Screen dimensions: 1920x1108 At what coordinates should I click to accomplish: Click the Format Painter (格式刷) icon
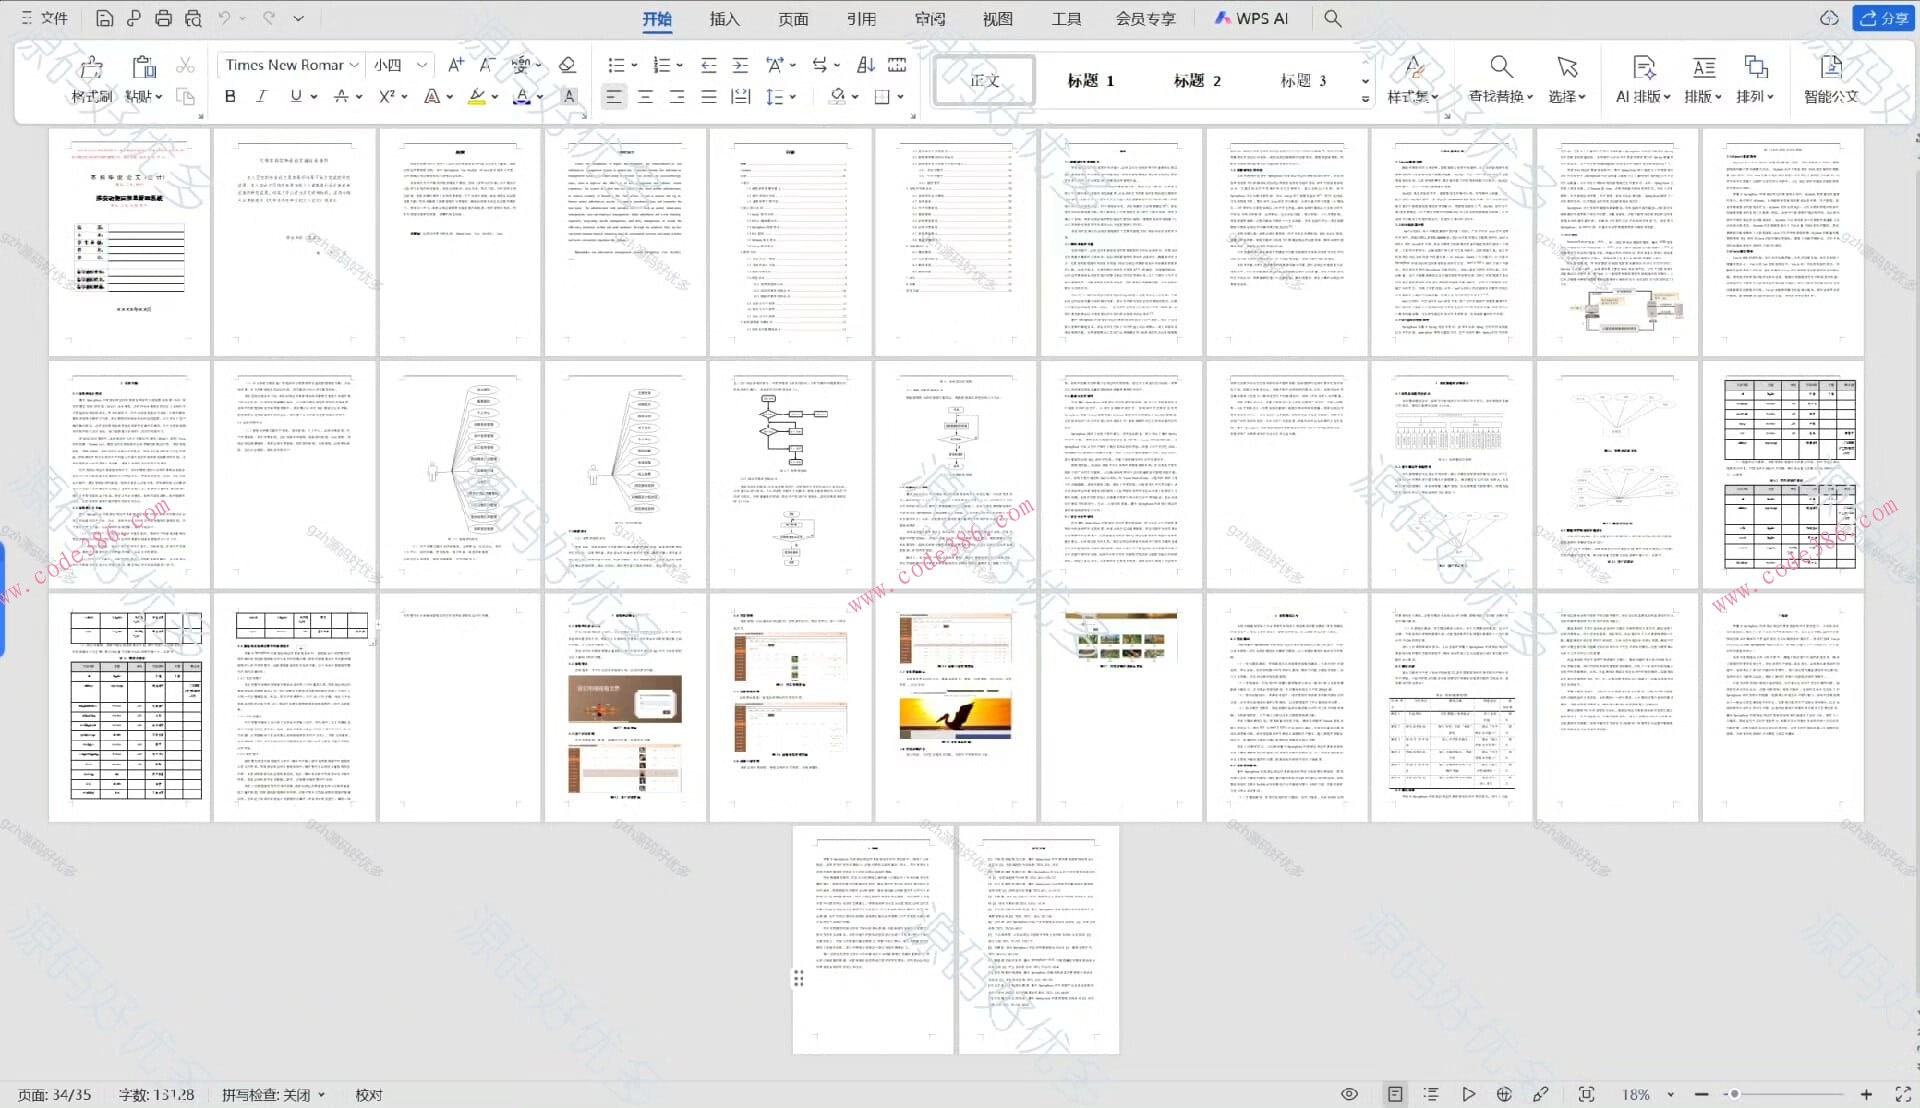pyautogui.click(x=91, y=68)
